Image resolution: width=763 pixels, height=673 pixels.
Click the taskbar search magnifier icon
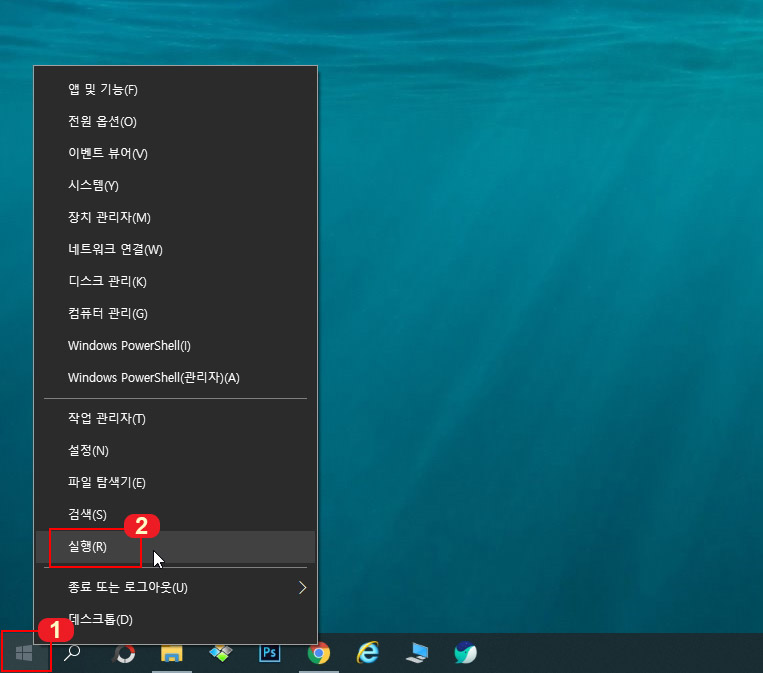pos(73,653)
